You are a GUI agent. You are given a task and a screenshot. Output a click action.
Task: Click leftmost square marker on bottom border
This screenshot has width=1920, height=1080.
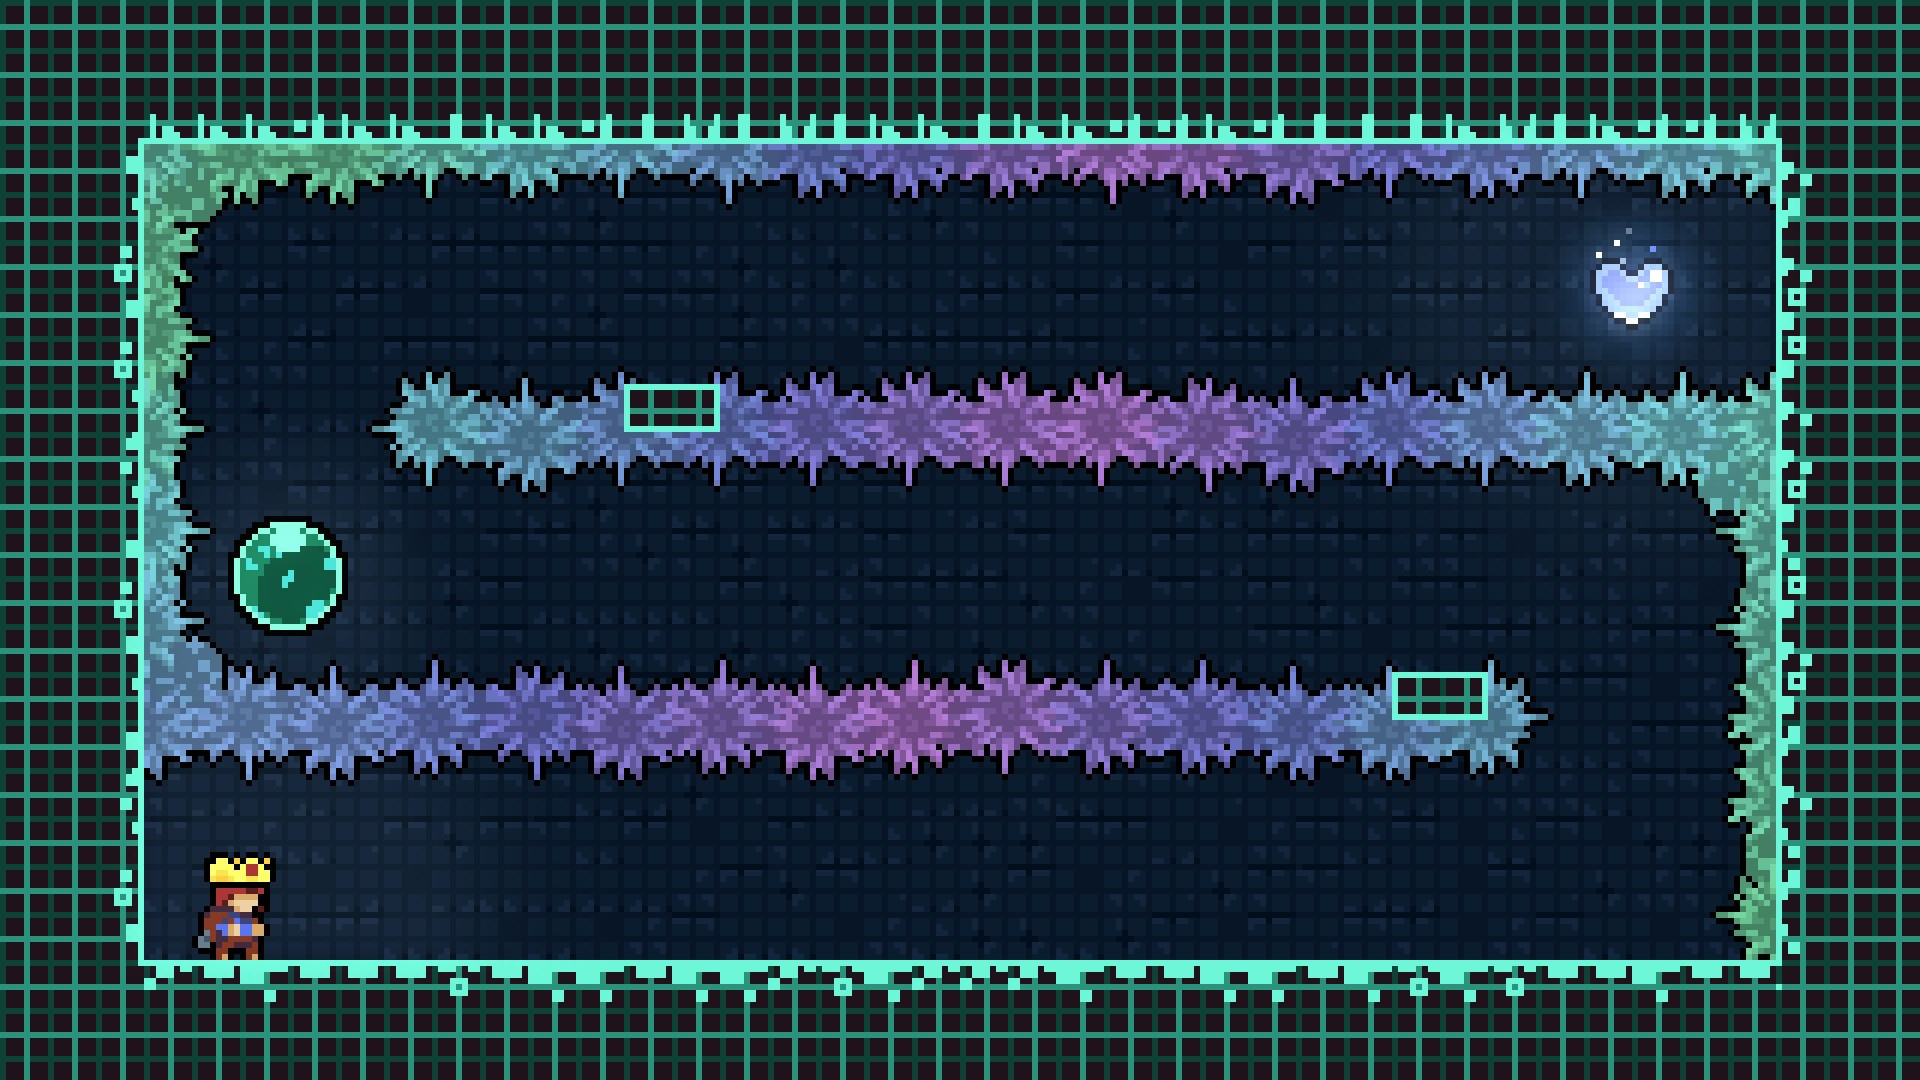(x=459, y=987)
